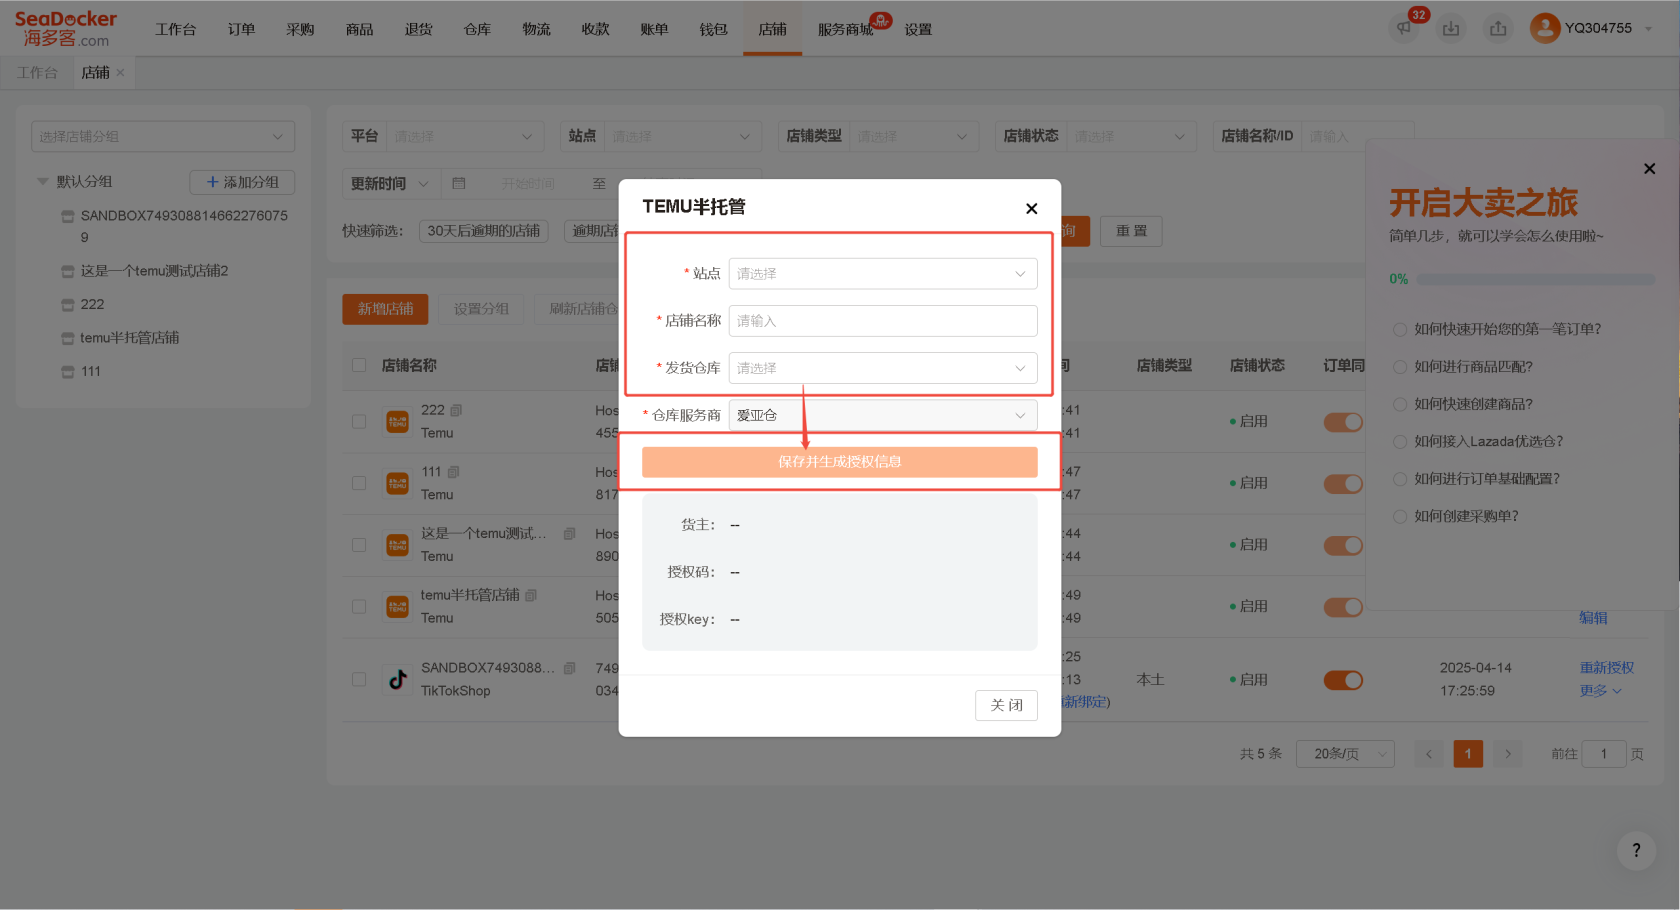Click the announcement megaphone icon in header
The width and height of the screenshot is (1680, 910).
pyautogui.click(x=1404, y=28)
